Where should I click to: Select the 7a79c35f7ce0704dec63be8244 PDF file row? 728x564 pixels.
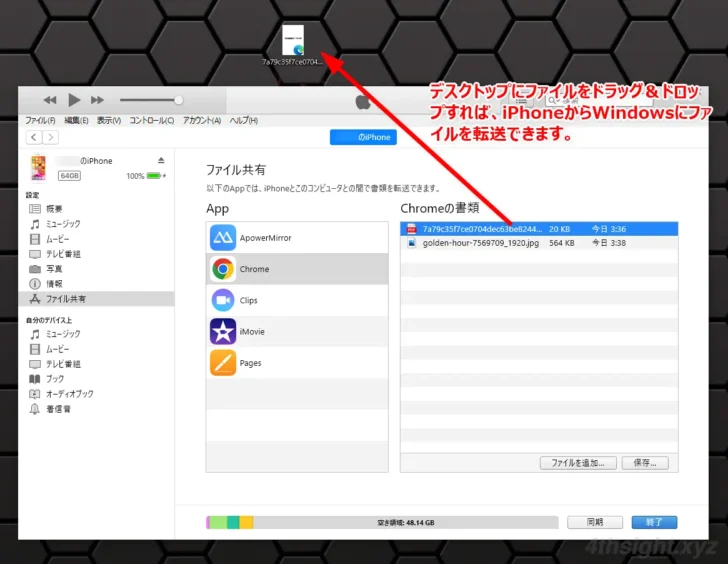[x=539, y=229]
